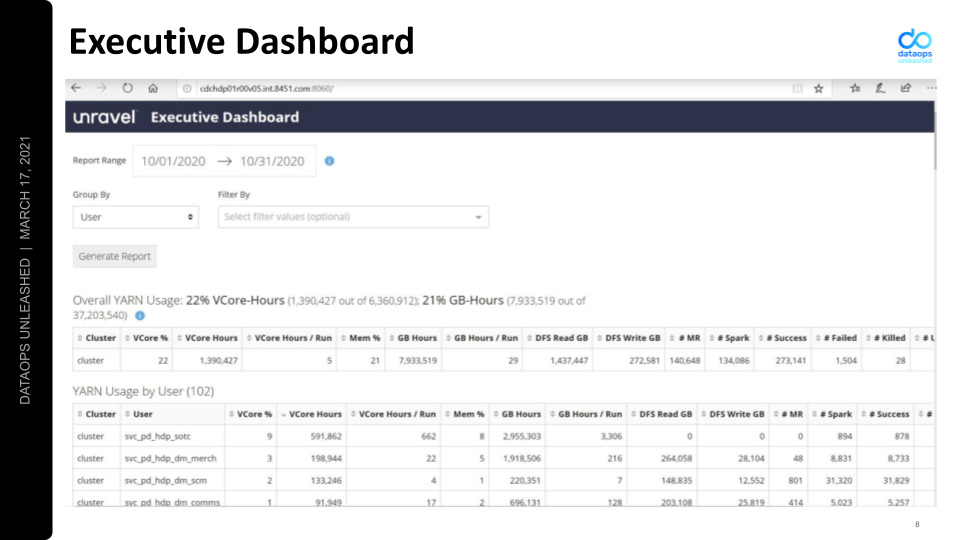
Task: Click the add notes pen icon
Action: pos(880,88)
